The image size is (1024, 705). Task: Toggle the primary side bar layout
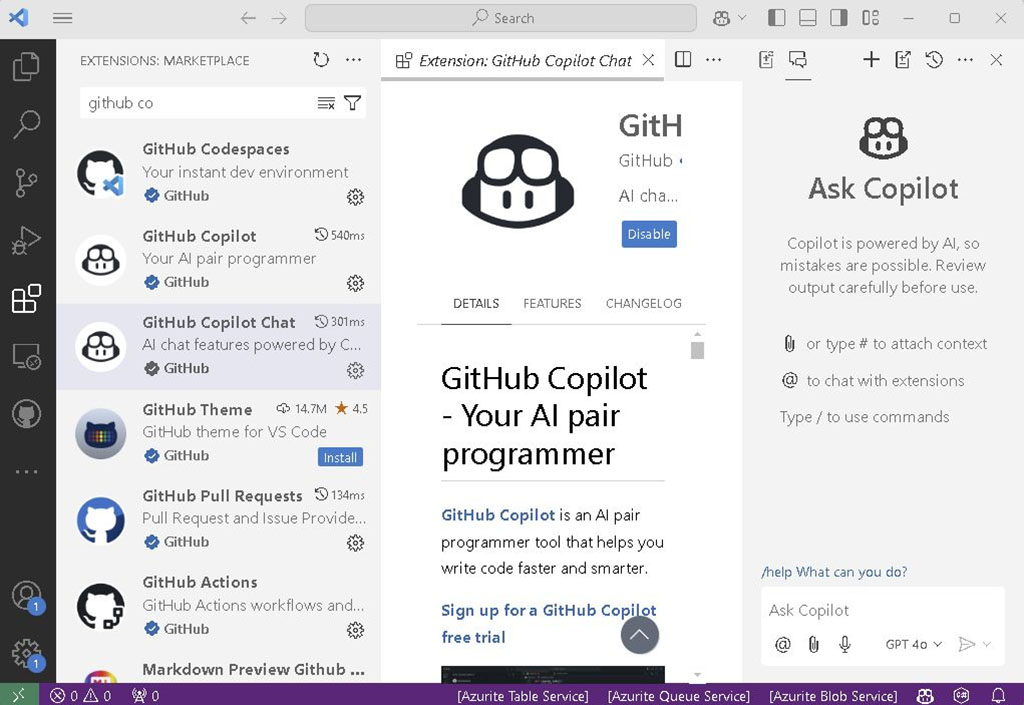[x=776, y=18]
